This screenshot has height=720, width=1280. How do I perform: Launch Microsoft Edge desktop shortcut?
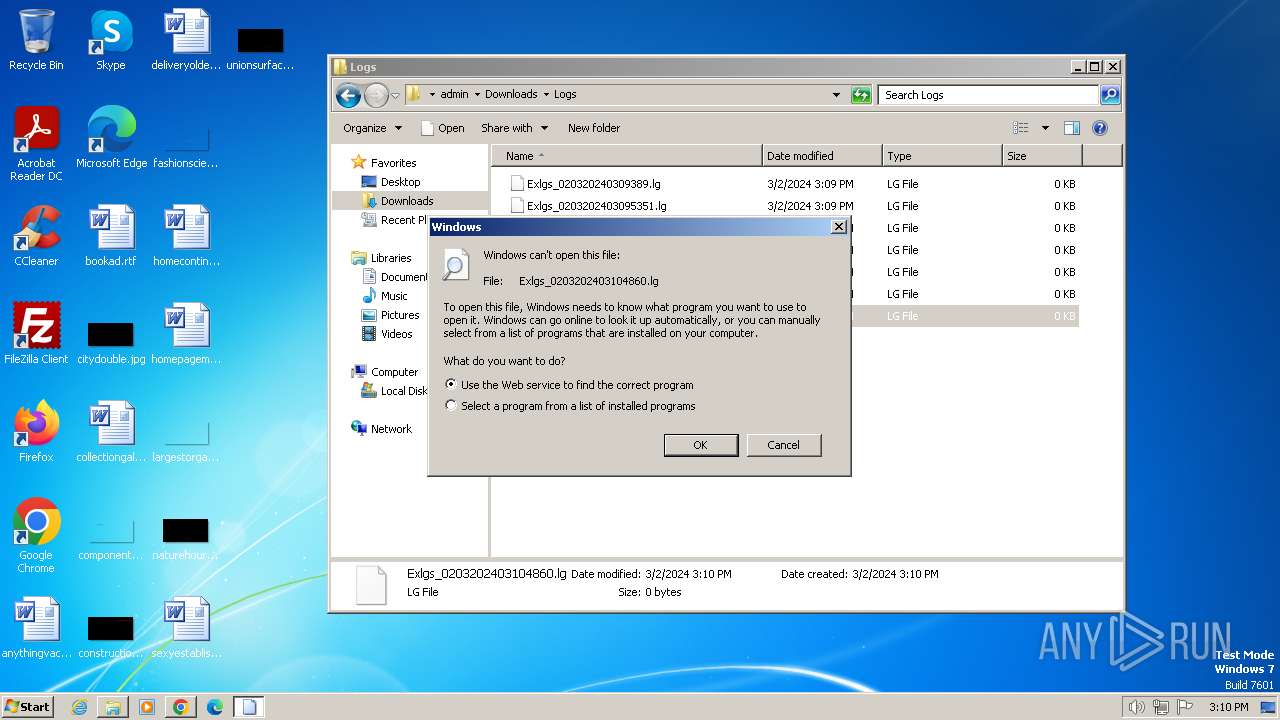[111, 138]
